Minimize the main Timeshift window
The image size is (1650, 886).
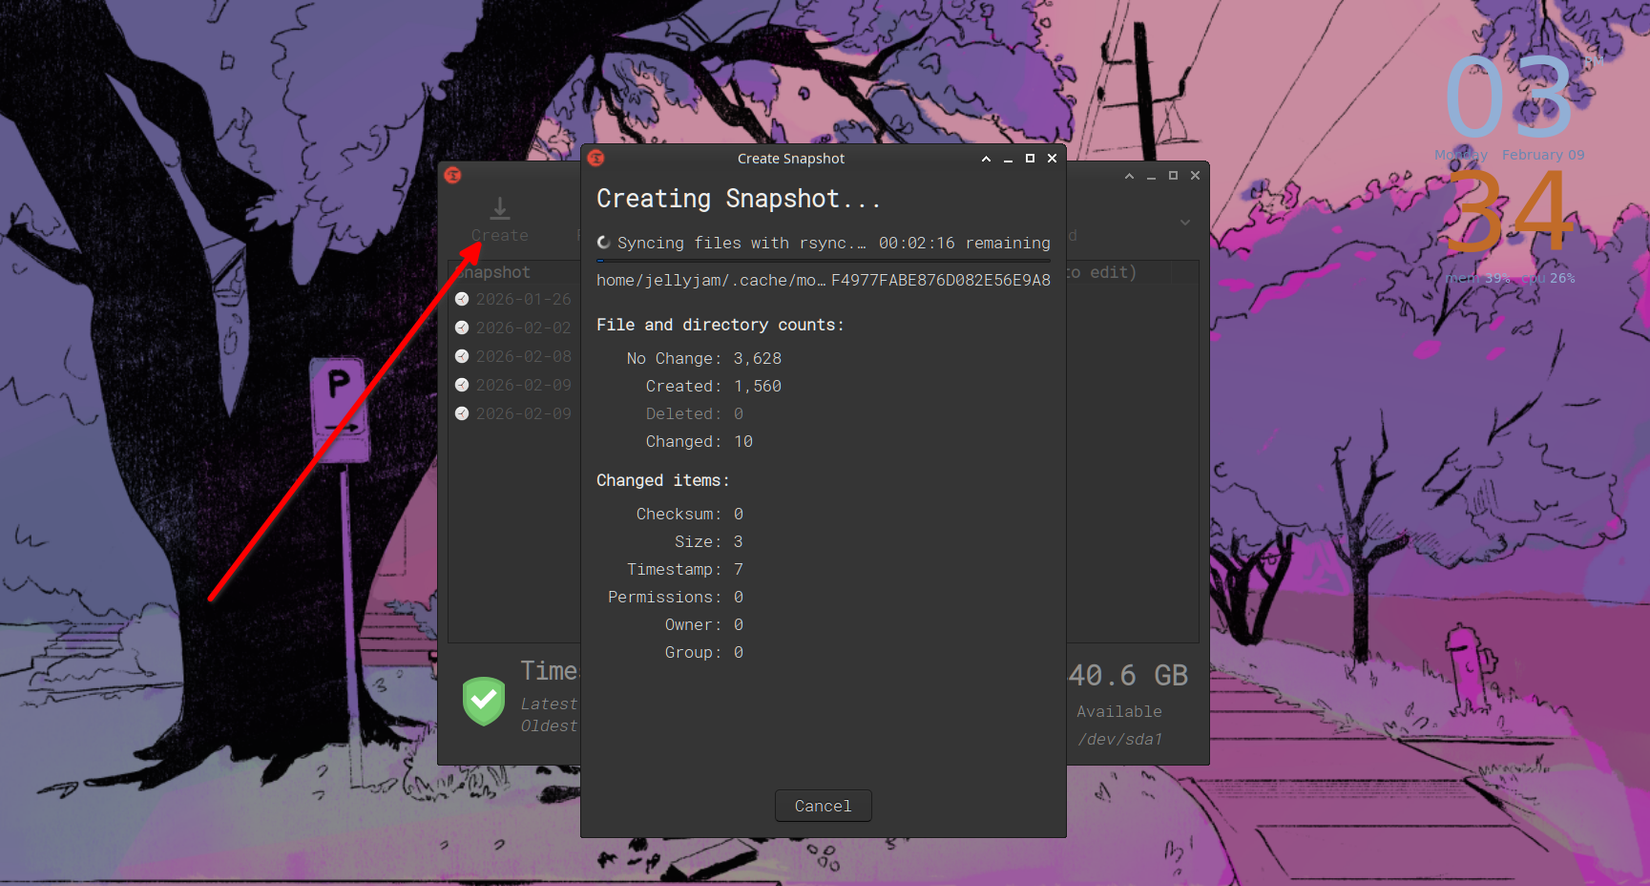(1151, 175)
